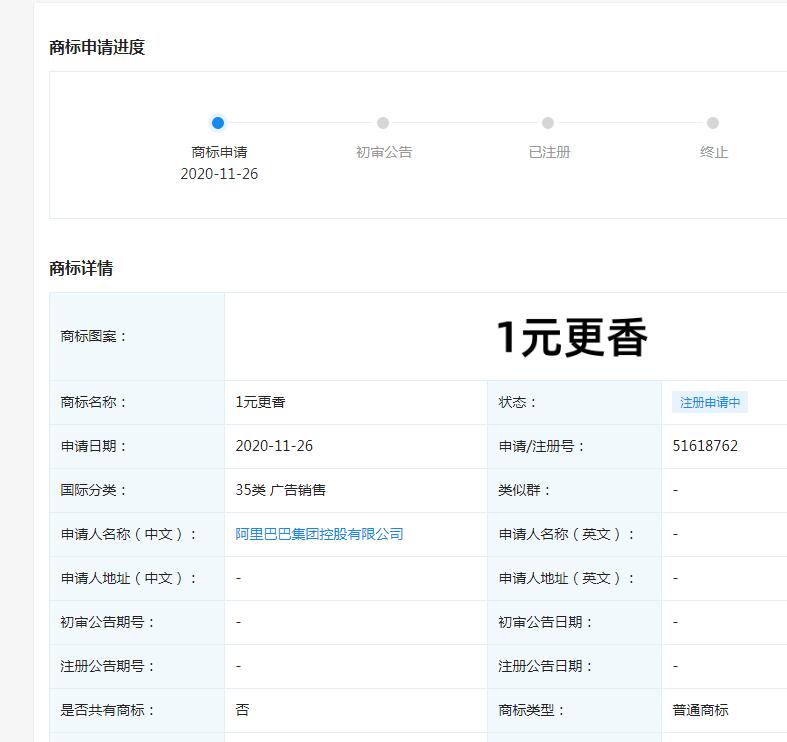Screen dimensions: 787x742
Task: Click the 申请人名称（中文） field label
Action: [x=128, y=534]
